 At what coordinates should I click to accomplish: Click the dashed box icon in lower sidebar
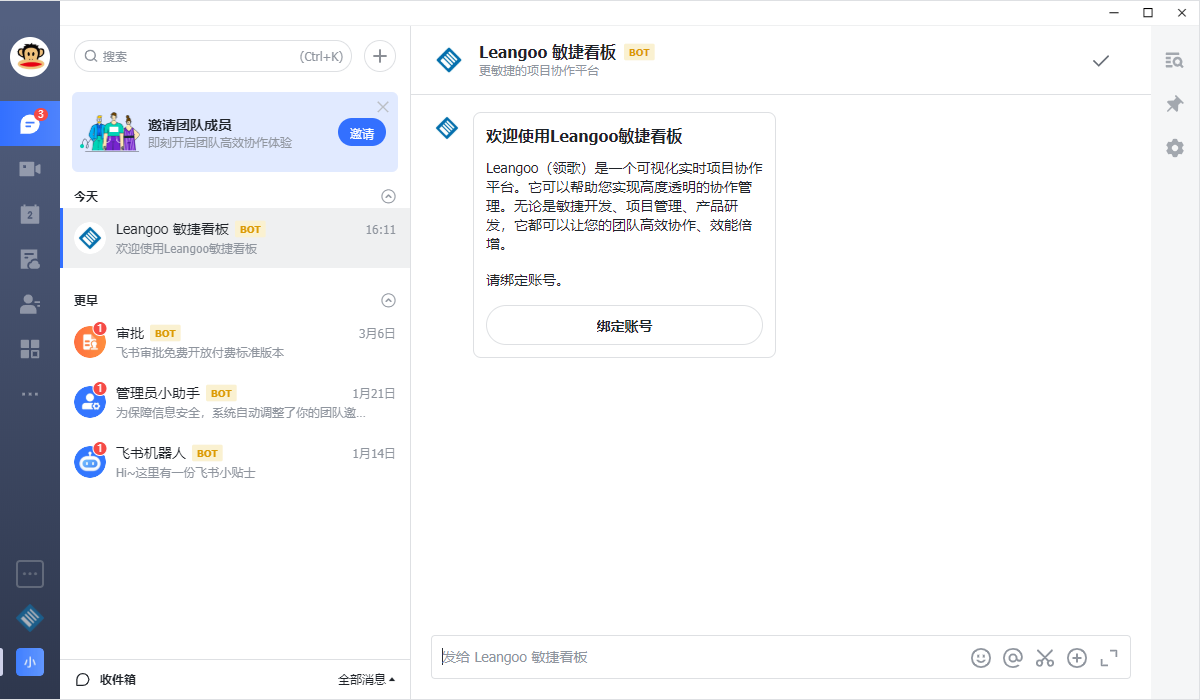coord(30,574)
